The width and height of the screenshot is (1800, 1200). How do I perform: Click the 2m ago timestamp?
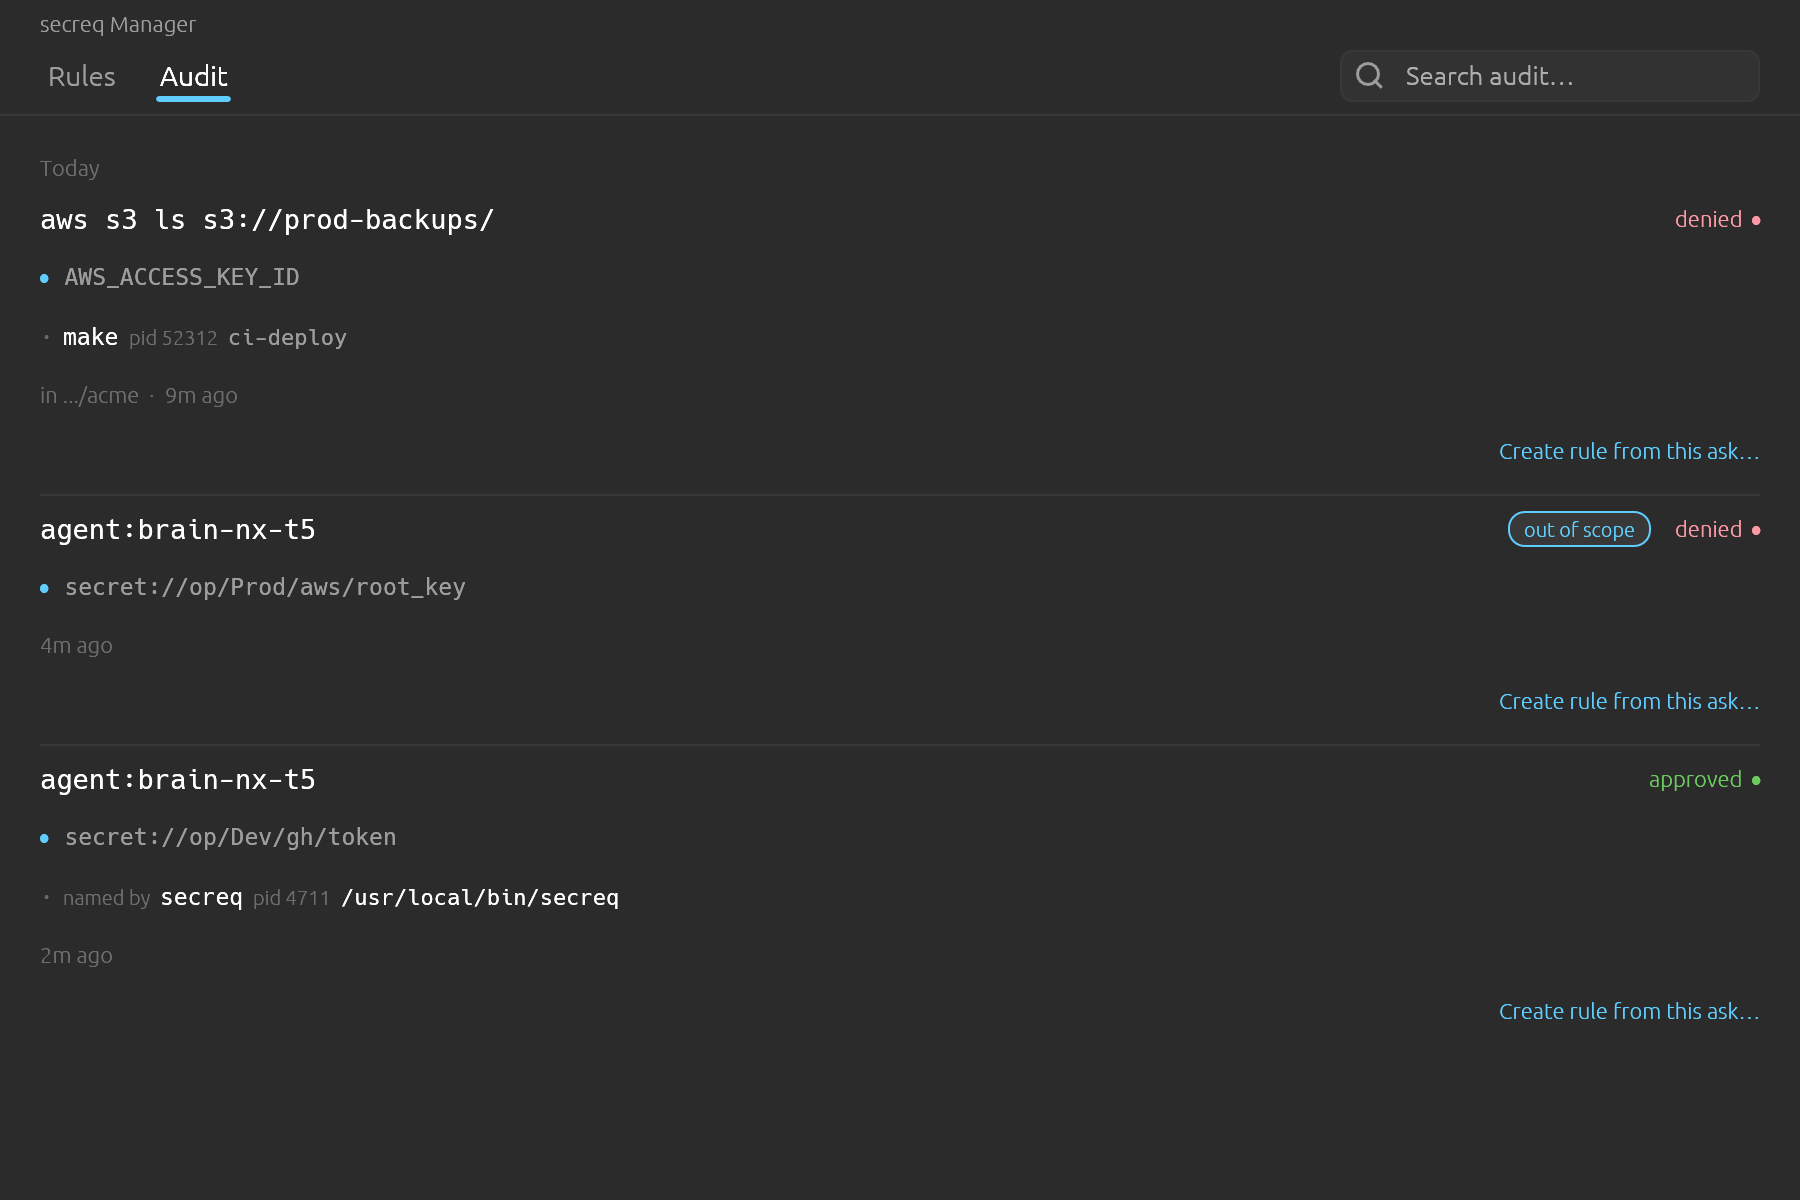click(x=76, y=955)
